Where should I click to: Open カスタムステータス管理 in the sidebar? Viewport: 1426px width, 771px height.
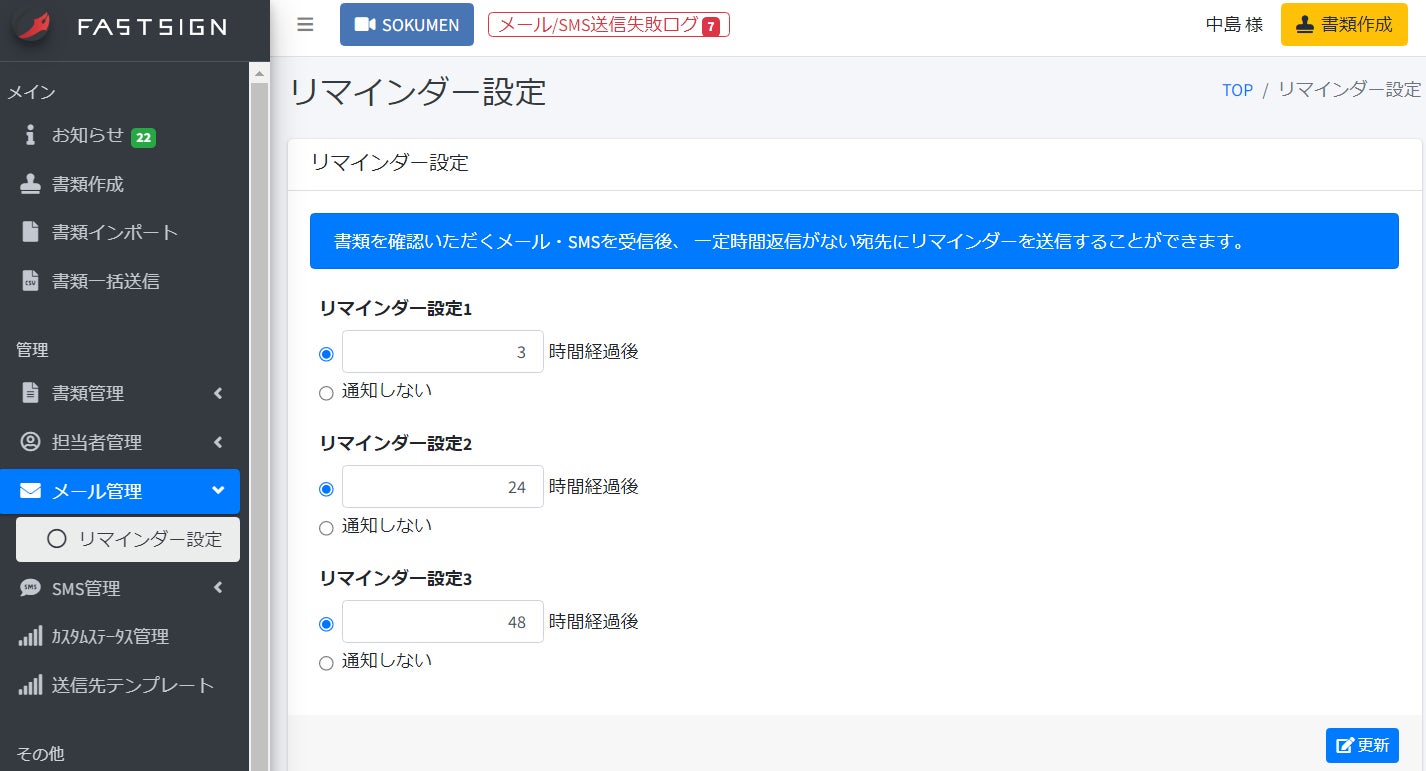(120, 636)
